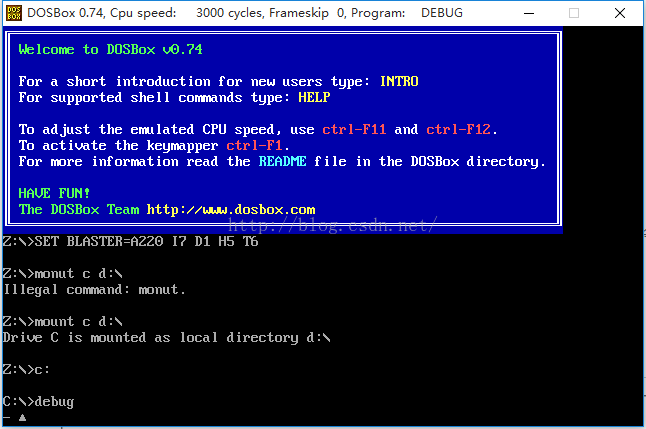Click the 'C:\>debug' command line

38,401
